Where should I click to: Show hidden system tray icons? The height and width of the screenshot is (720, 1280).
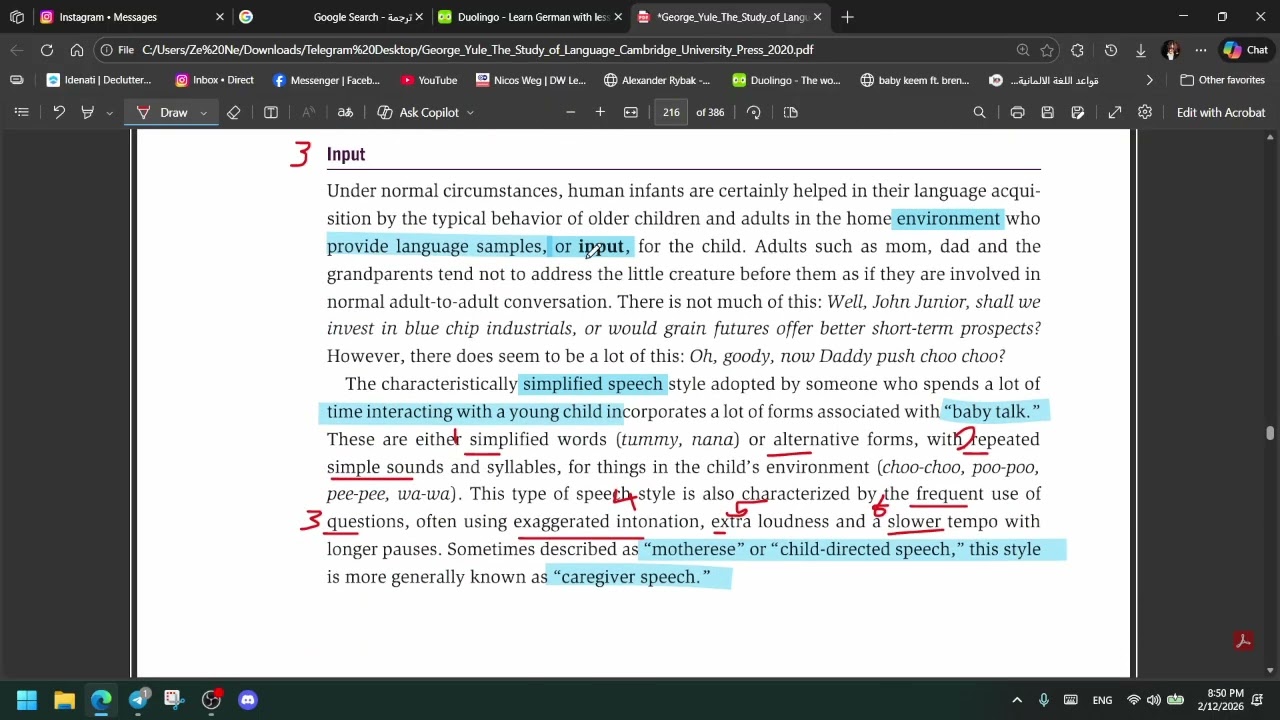click(1017, 700)
